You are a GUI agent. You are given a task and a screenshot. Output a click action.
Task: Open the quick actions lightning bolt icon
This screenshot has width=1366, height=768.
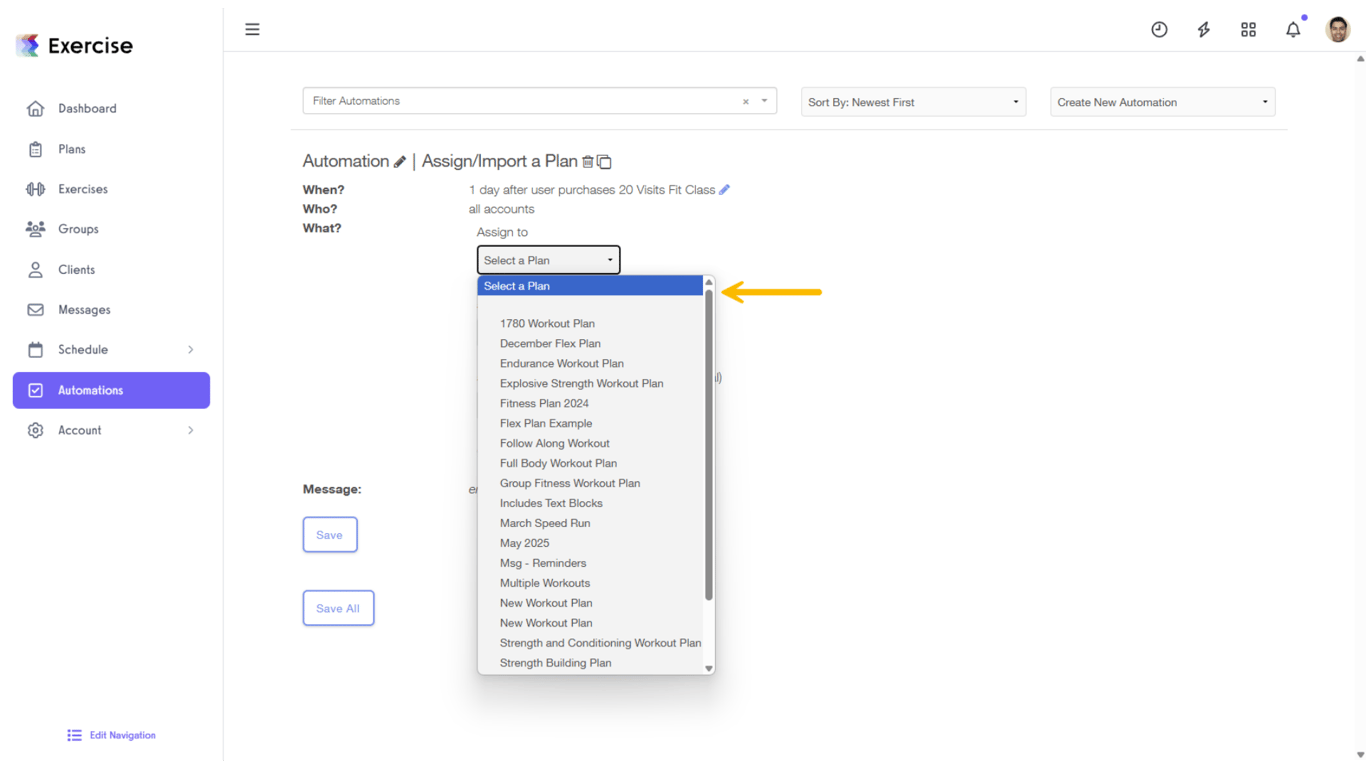click(x=1203, y=29)
